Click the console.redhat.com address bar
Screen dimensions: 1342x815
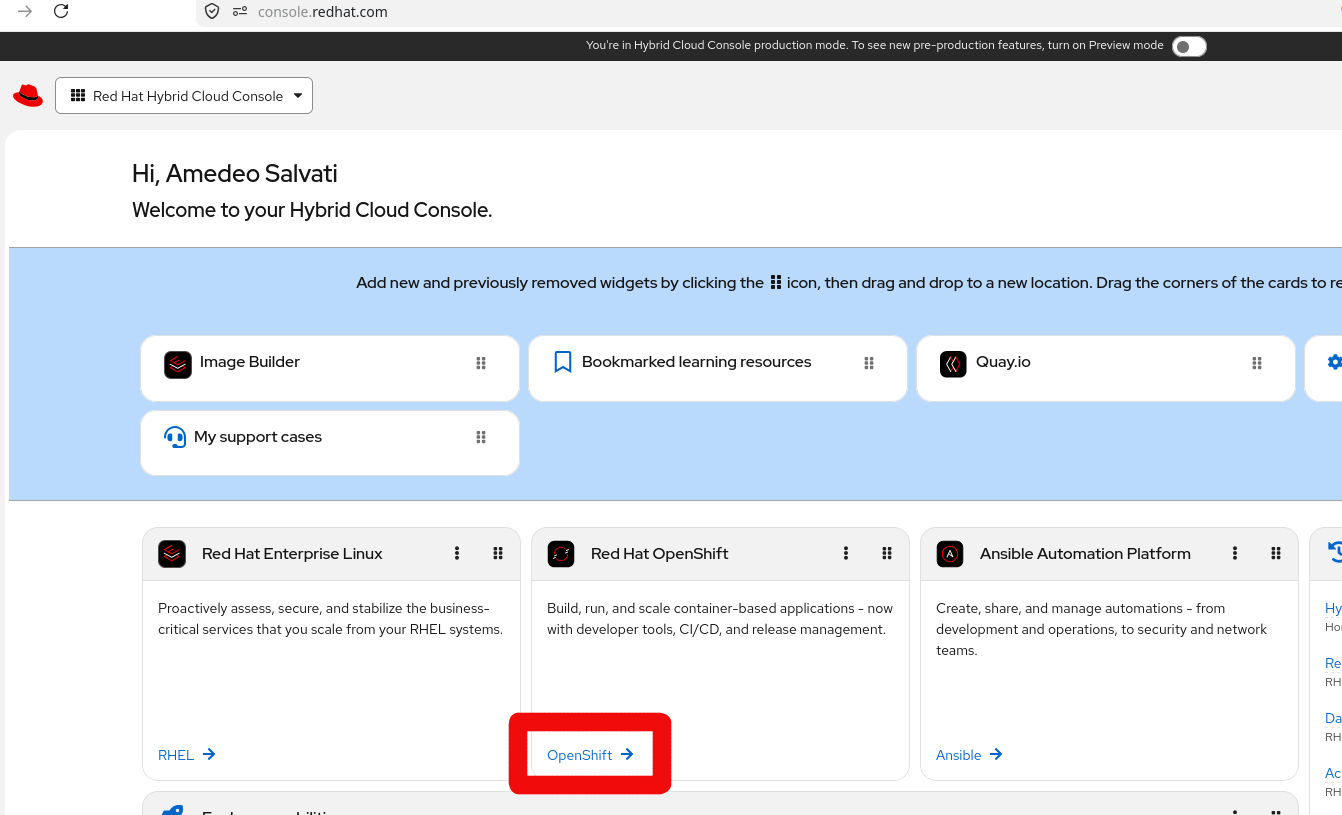tap(770, 12)
